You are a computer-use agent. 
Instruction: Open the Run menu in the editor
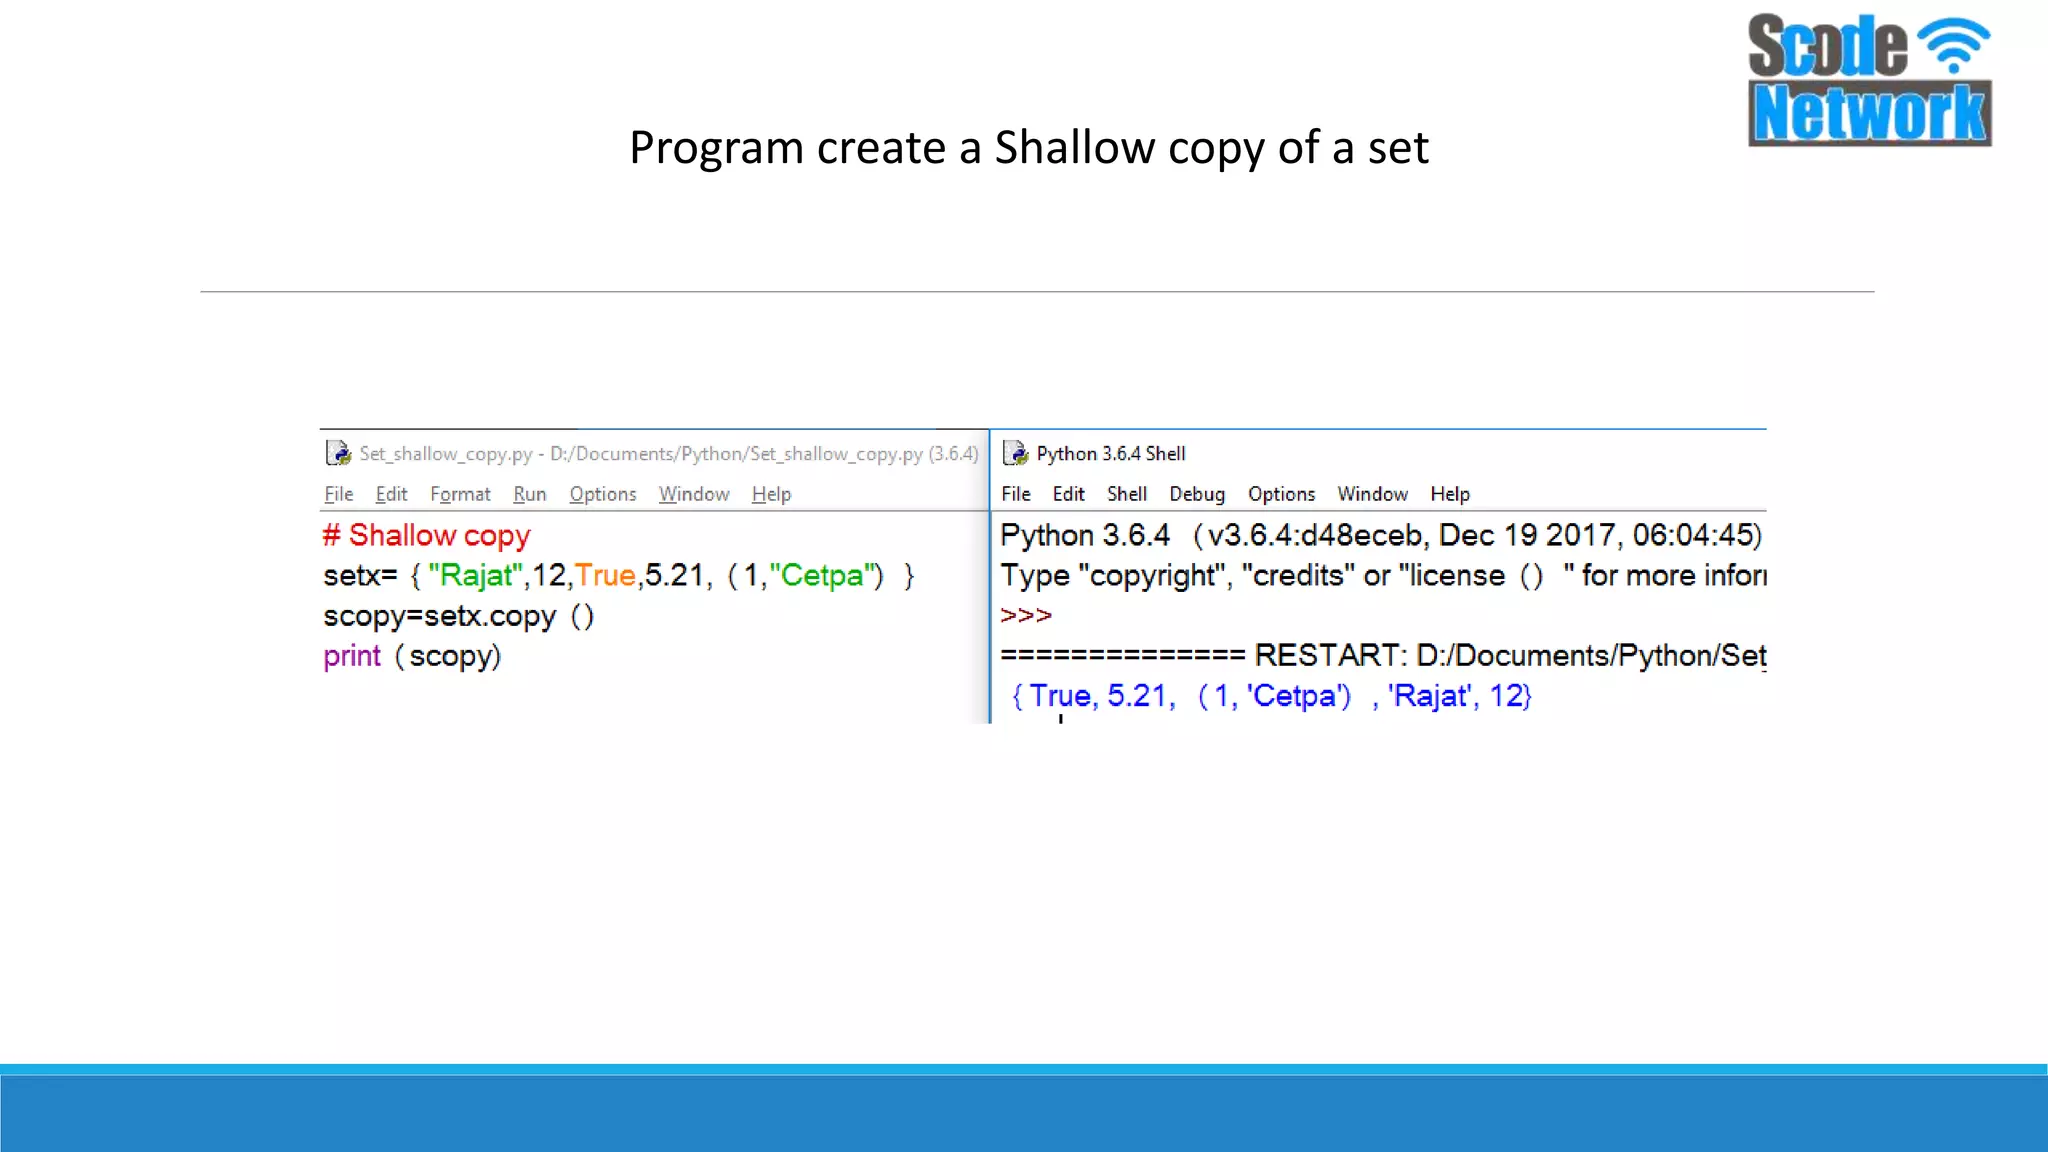click(530, 494)
